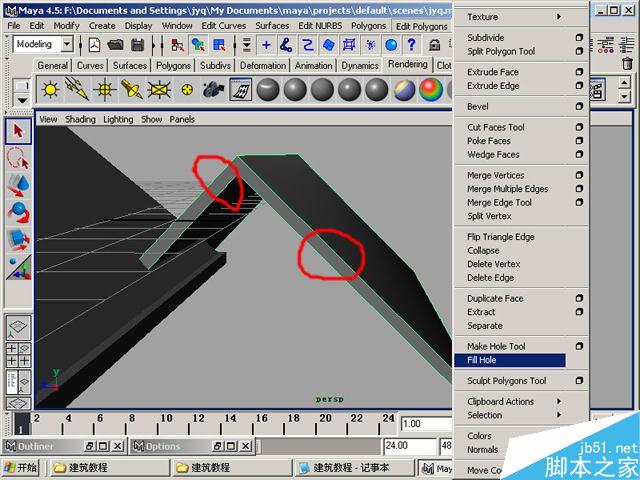Open option box for Sculpt Polygons Tool
640x480 pixels.
(x=579, y=380)
